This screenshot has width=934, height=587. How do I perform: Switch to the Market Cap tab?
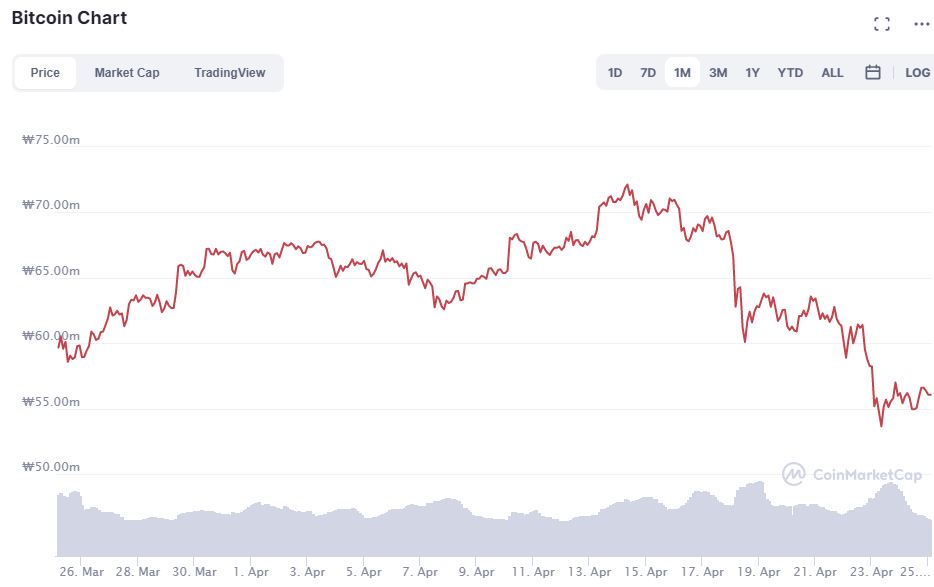click(127, 72)
